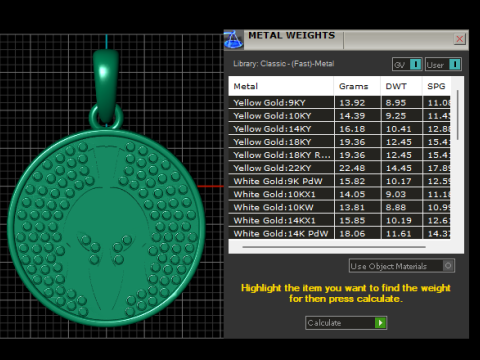Screen dimensions: 480x360
Task: Click the Library: Classic-(Fast)-Metal label
Action: tap(284, 63)
